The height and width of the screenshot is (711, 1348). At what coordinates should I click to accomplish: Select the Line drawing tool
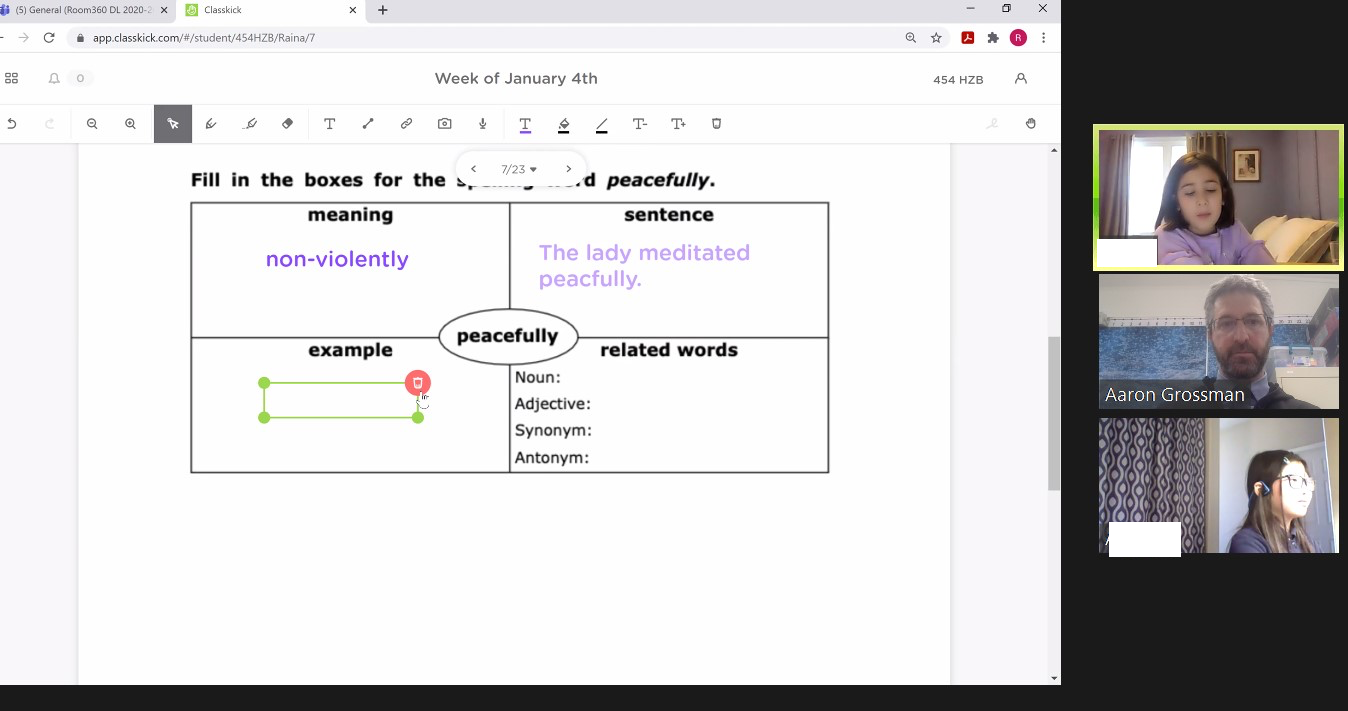click(368, 124)
